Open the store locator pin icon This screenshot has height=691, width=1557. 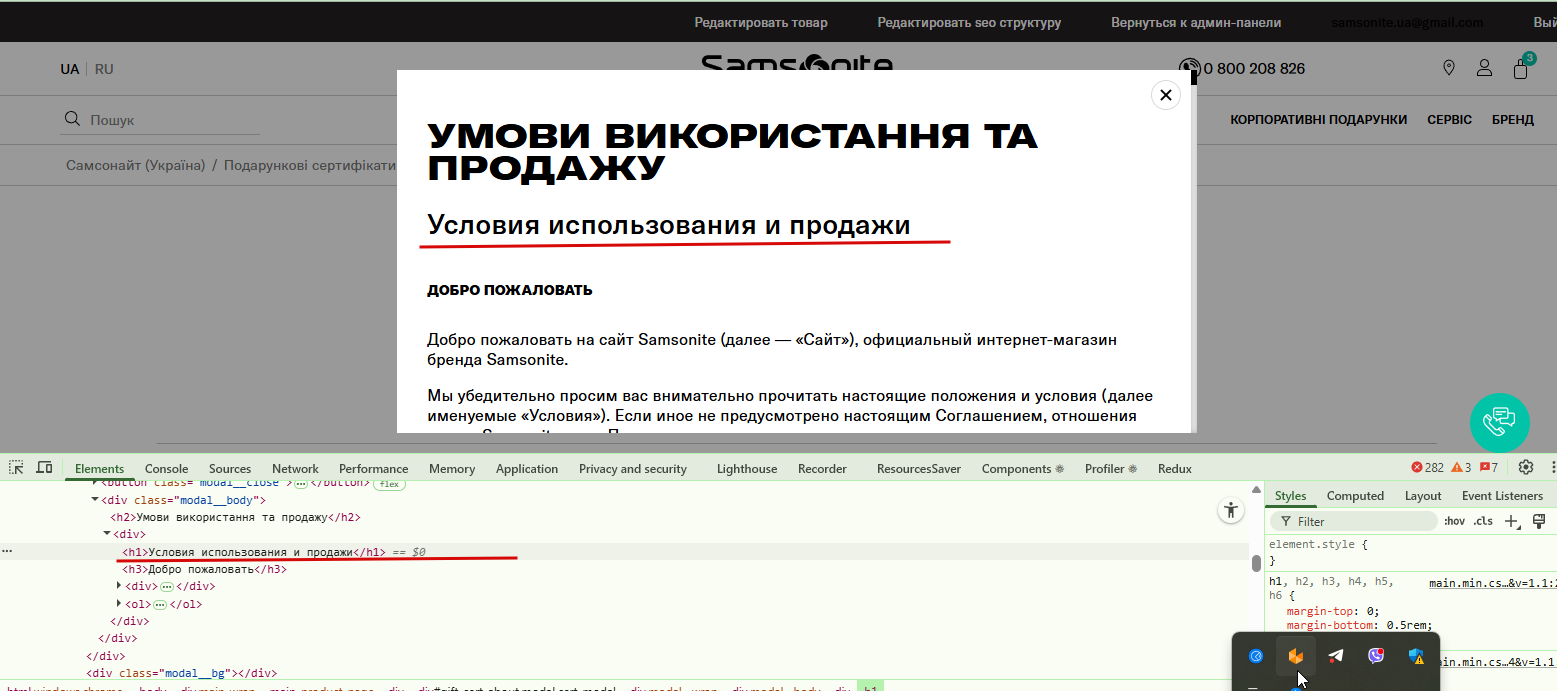coord(1449,68)
